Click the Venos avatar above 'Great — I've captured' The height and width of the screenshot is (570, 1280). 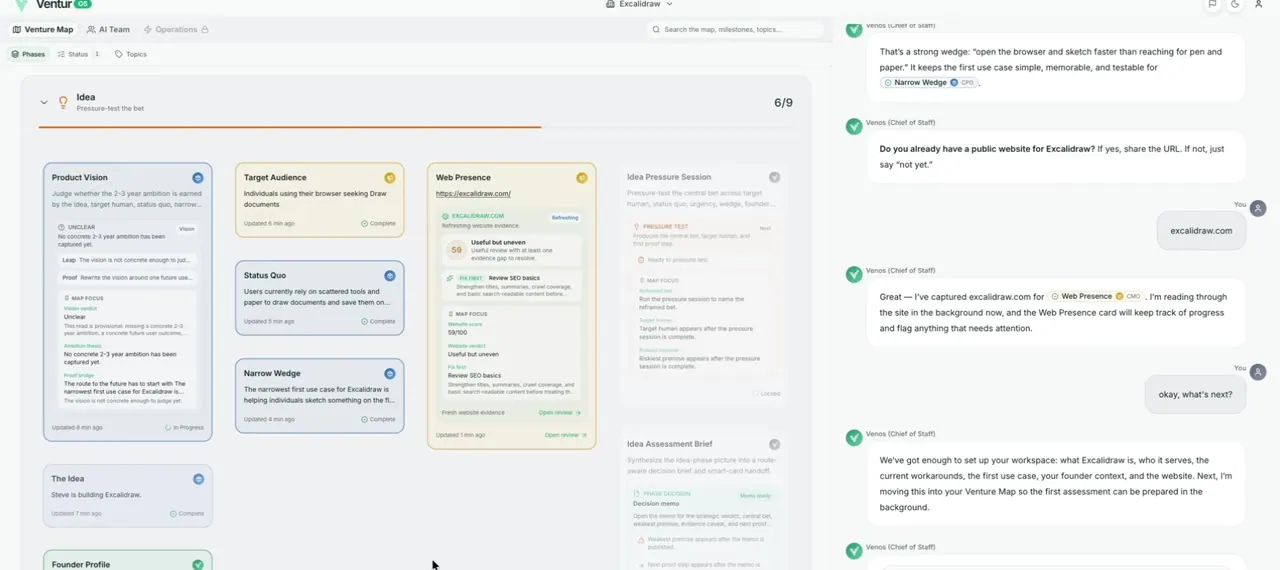(854, 274)
